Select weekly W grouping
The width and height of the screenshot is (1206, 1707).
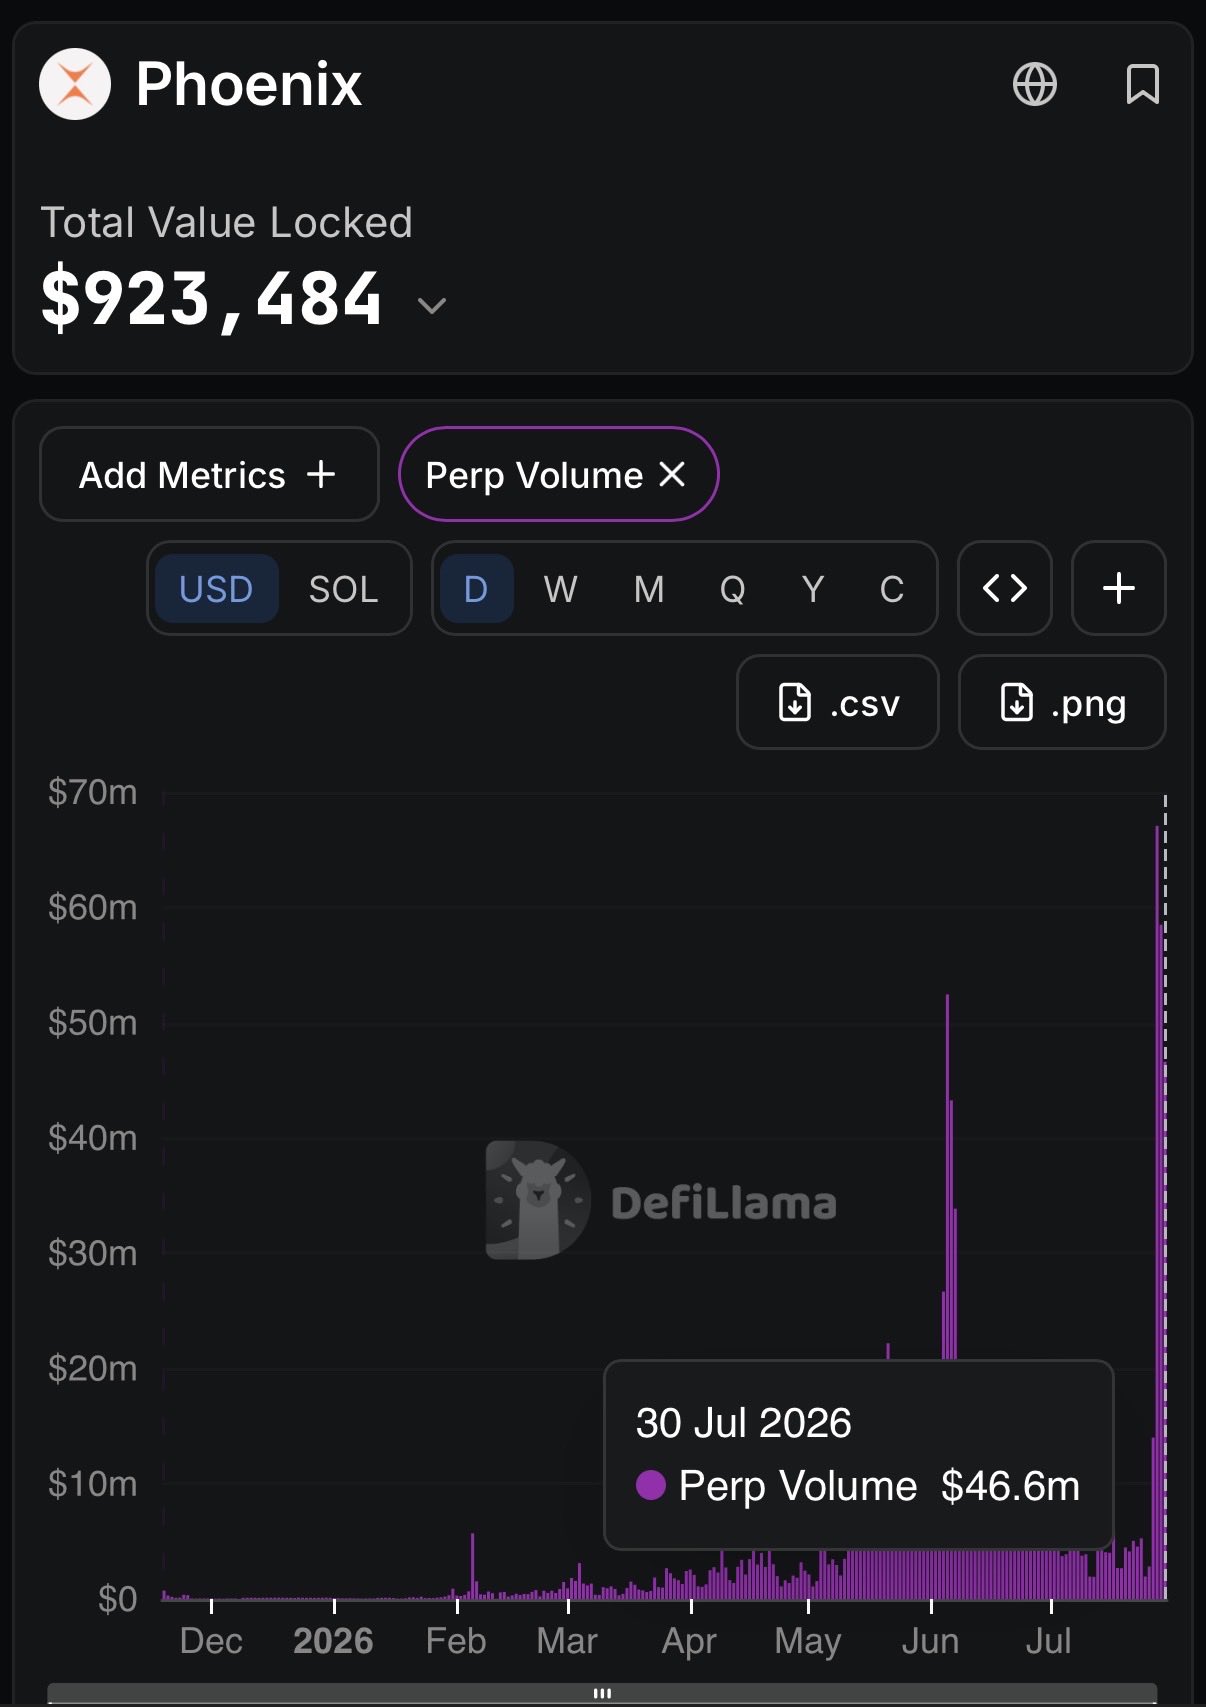[x=560, y=589]
